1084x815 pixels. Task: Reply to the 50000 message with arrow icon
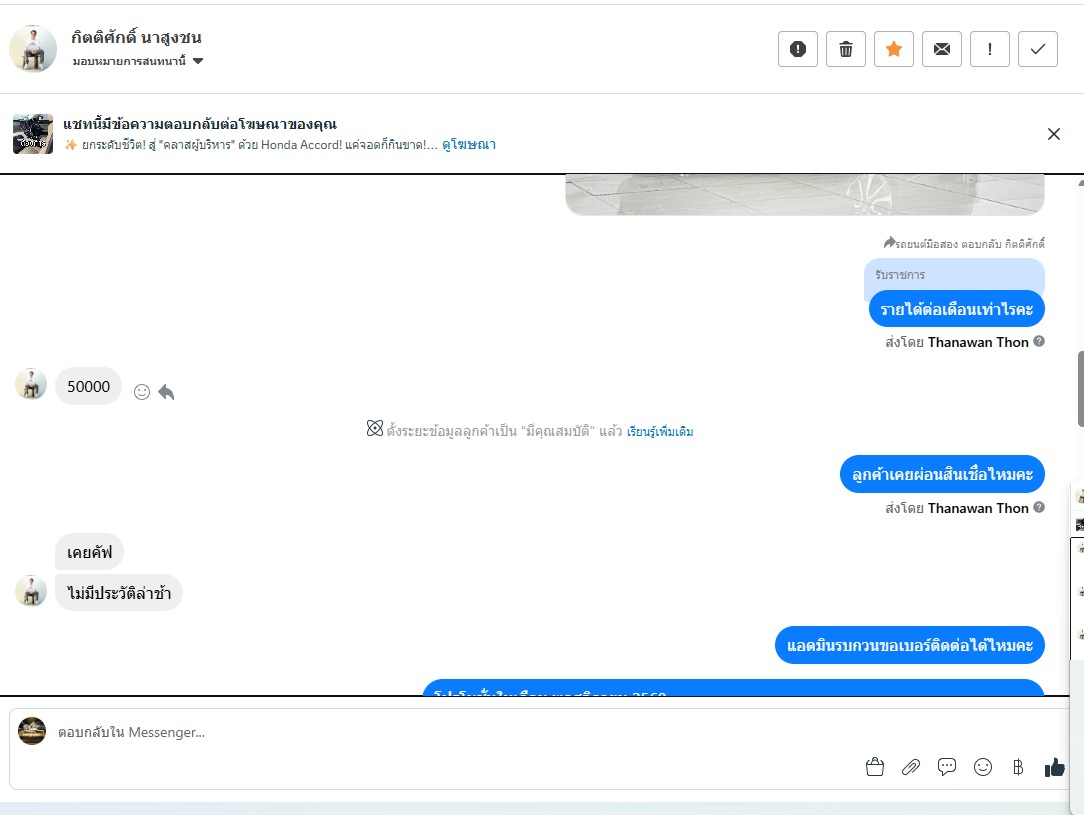166,392
